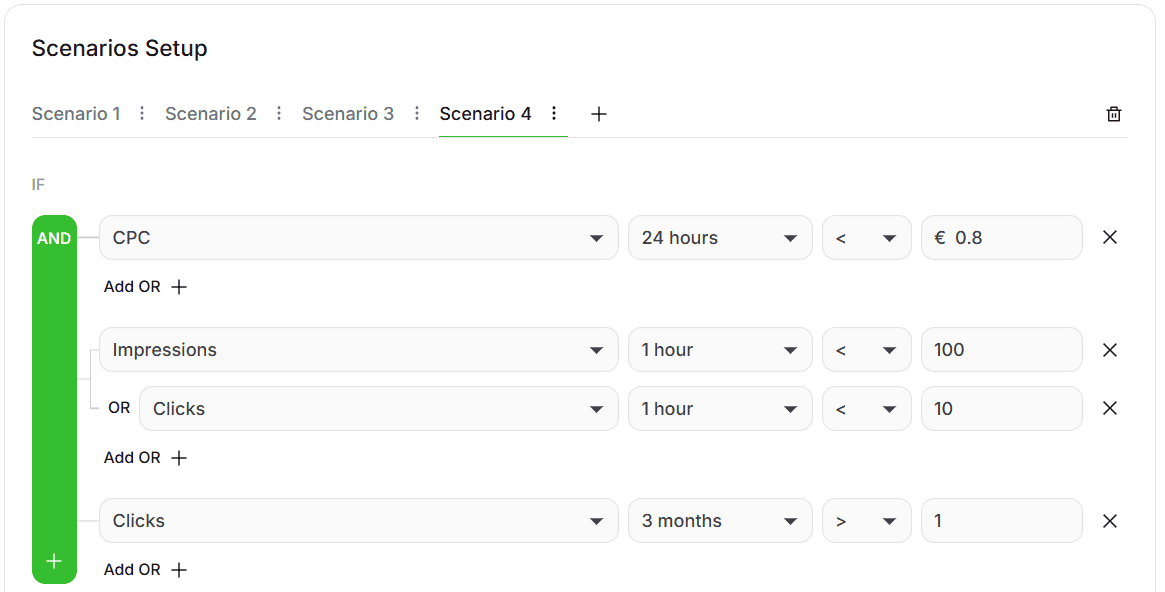Click the Impressions value field showing 100

coord(1001,350)
